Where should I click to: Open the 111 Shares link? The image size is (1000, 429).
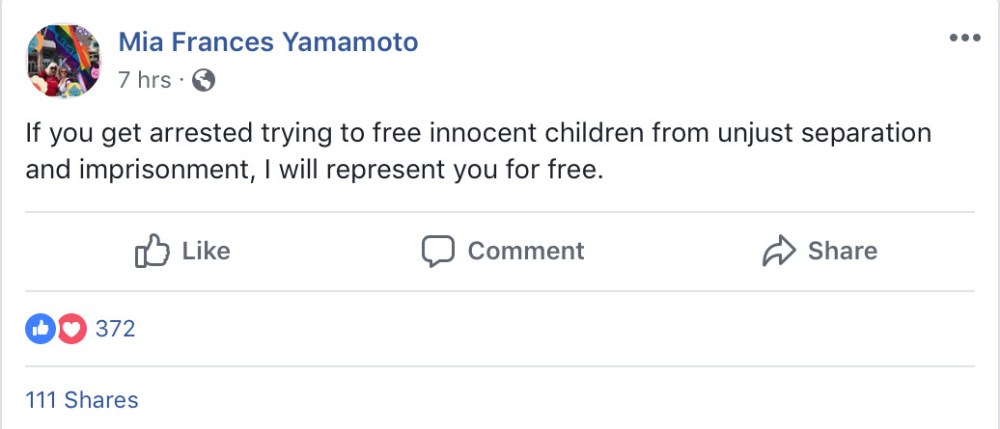coord(82,400)
